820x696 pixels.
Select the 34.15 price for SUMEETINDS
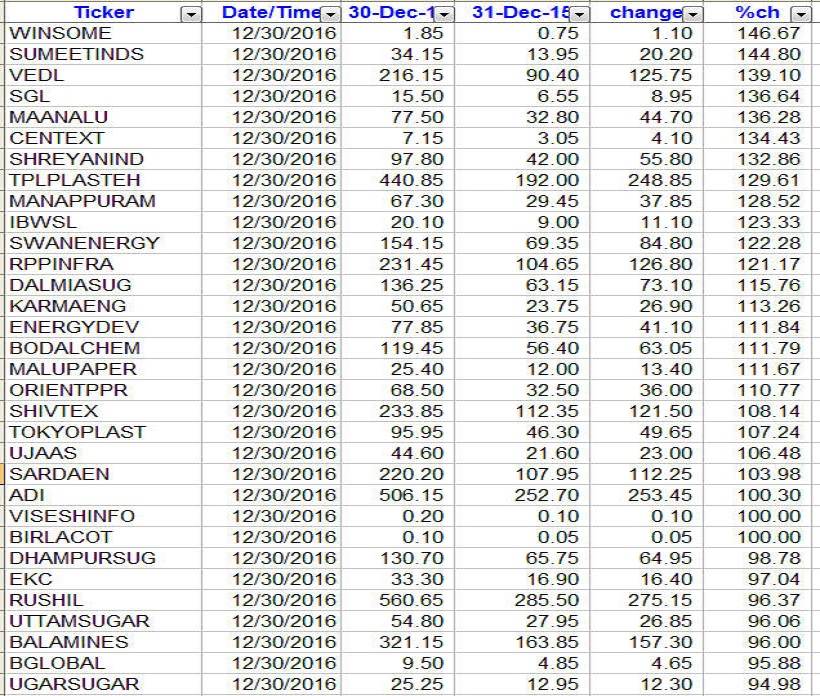417,54
